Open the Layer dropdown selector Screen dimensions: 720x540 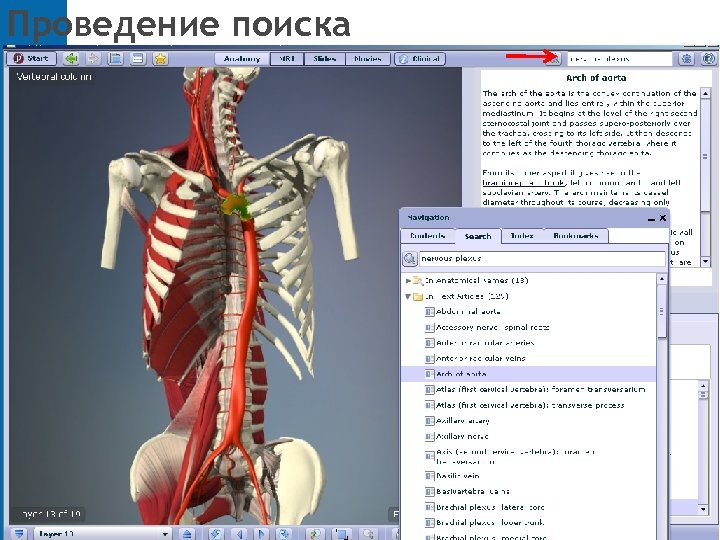(102, 534)
